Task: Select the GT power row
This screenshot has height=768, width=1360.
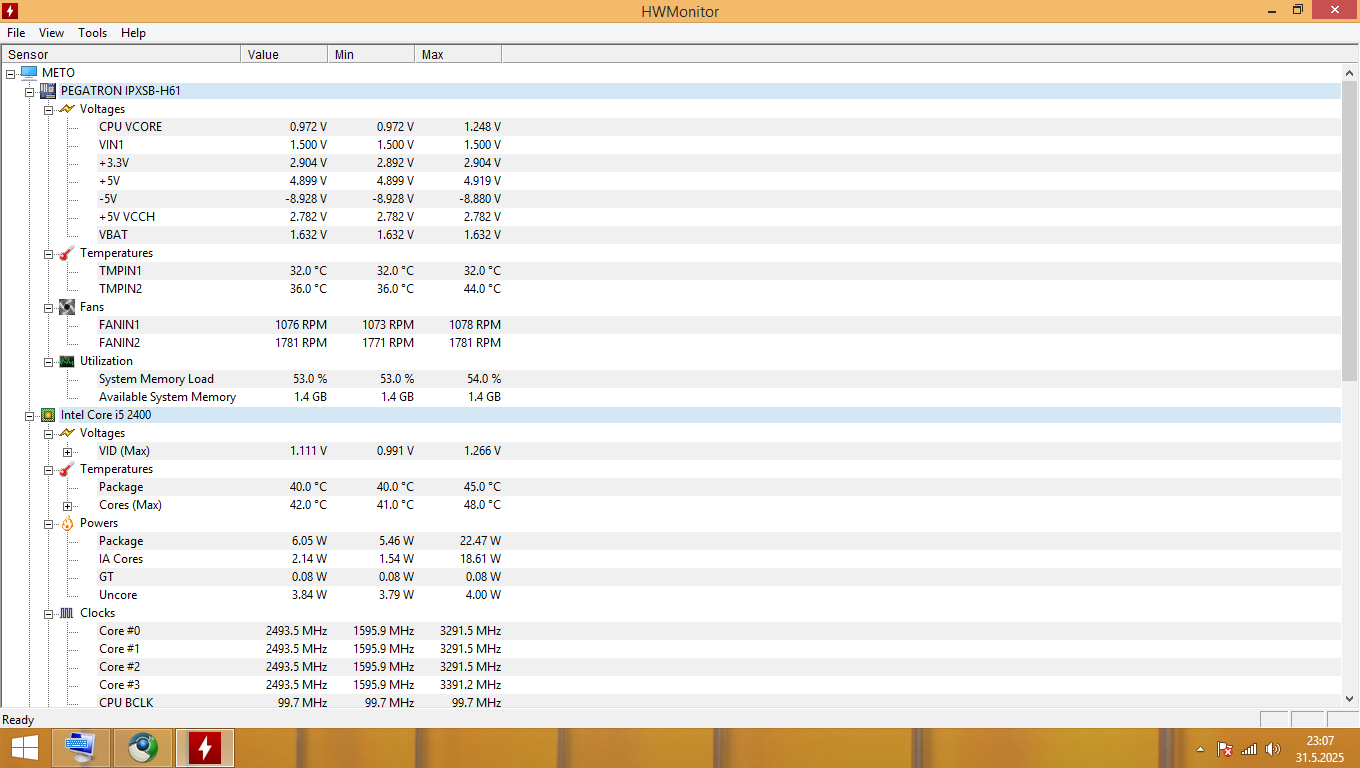Action: [671, 577]
